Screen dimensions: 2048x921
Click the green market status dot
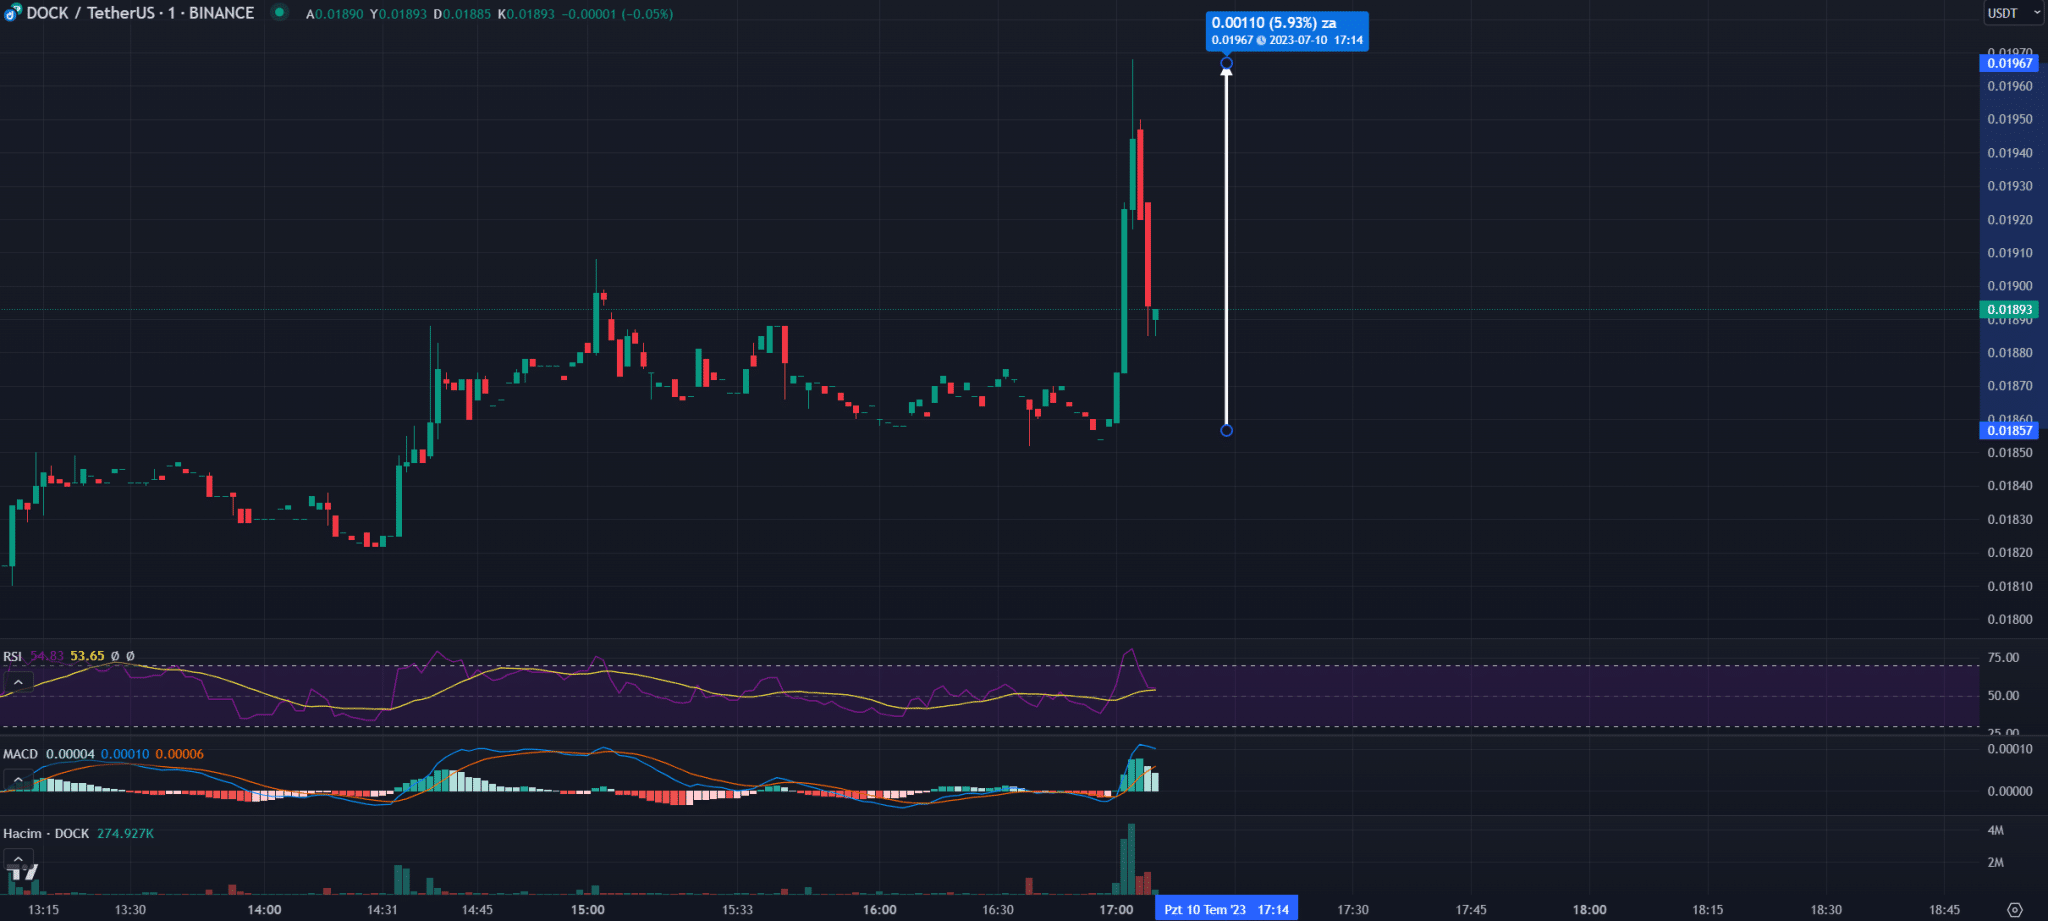280,13
